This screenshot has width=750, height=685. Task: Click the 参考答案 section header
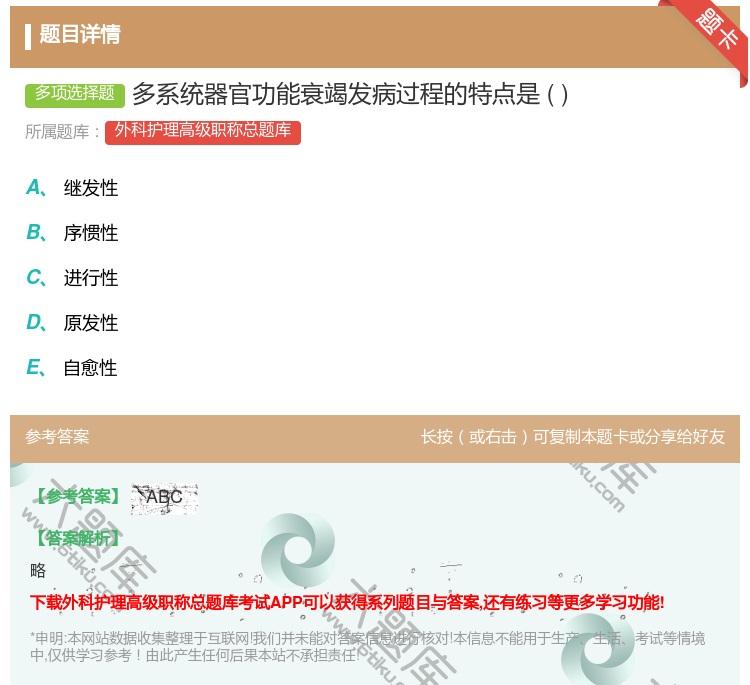57,437
